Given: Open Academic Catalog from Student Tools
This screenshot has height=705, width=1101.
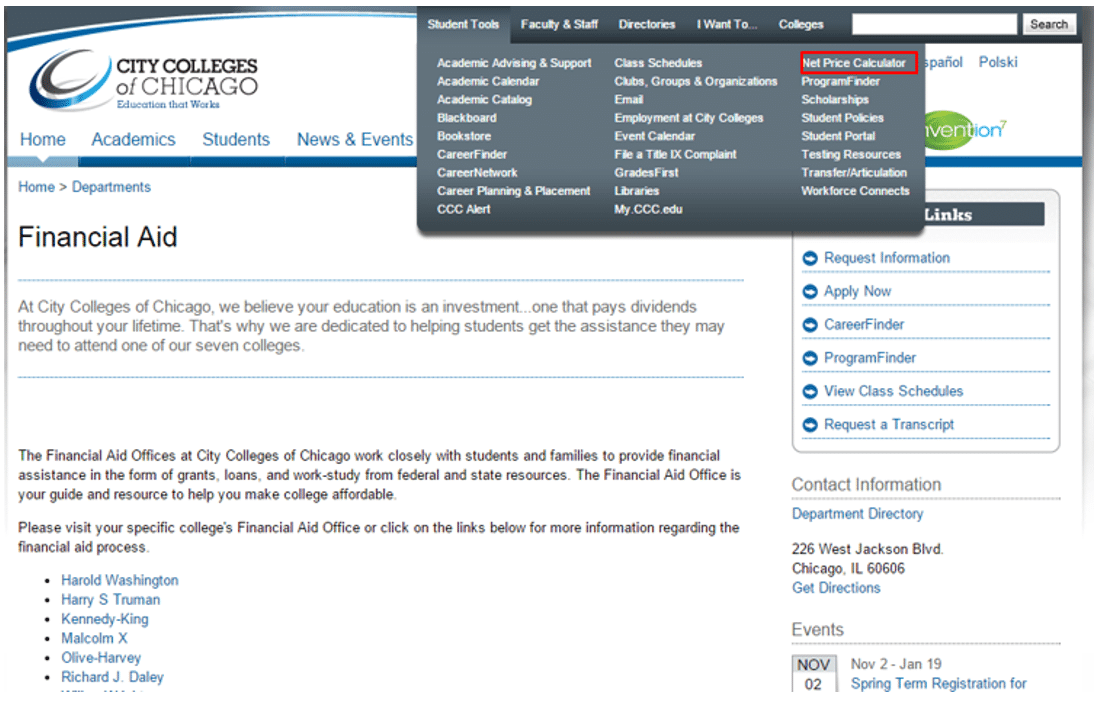Looking at the screenshot, I should click(x=484, y=100).
